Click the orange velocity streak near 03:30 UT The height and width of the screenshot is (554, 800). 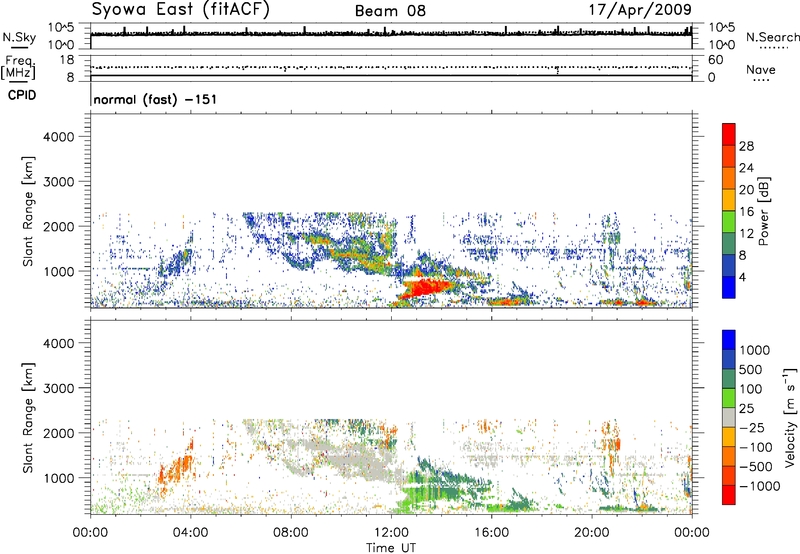click(175, 469)
